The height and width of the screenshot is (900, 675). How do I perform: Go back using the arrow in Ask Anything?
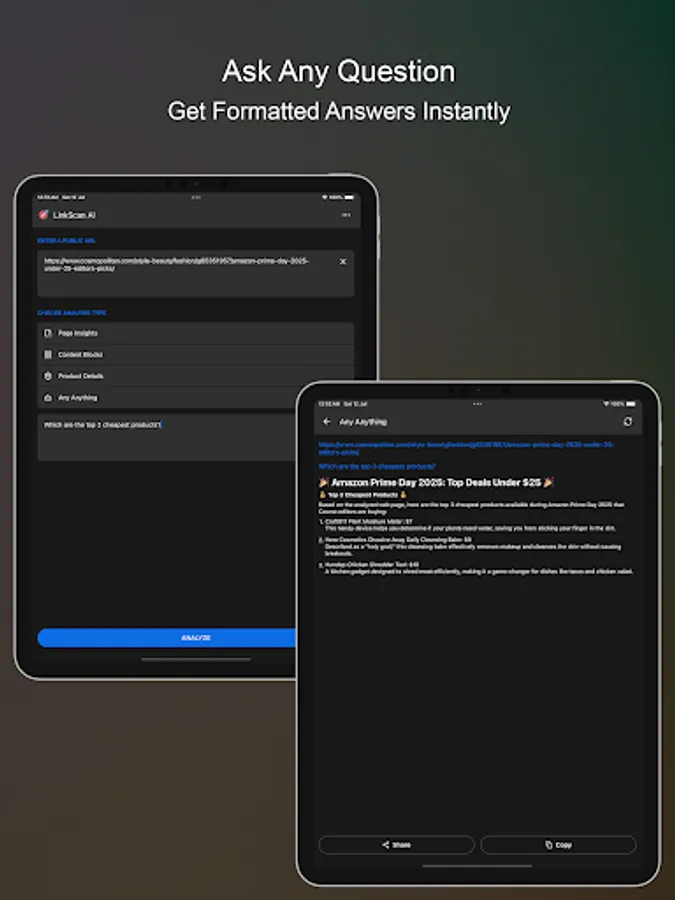coord(327,421)
